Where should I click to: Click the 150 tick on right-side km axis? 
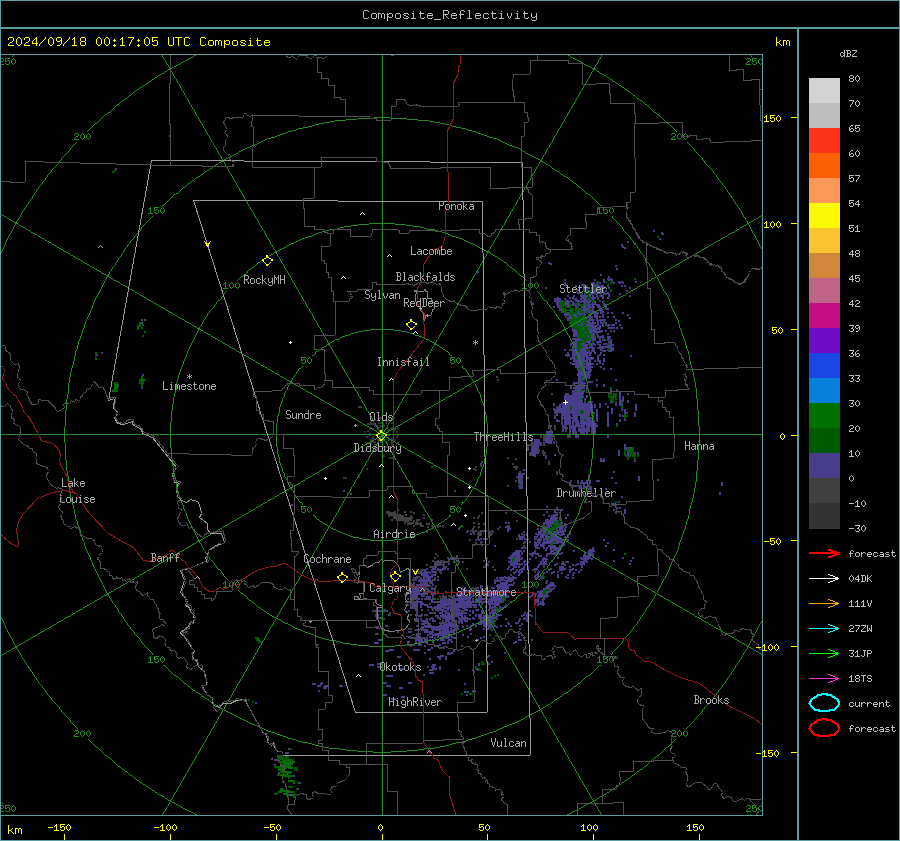[x=772, y=118]
